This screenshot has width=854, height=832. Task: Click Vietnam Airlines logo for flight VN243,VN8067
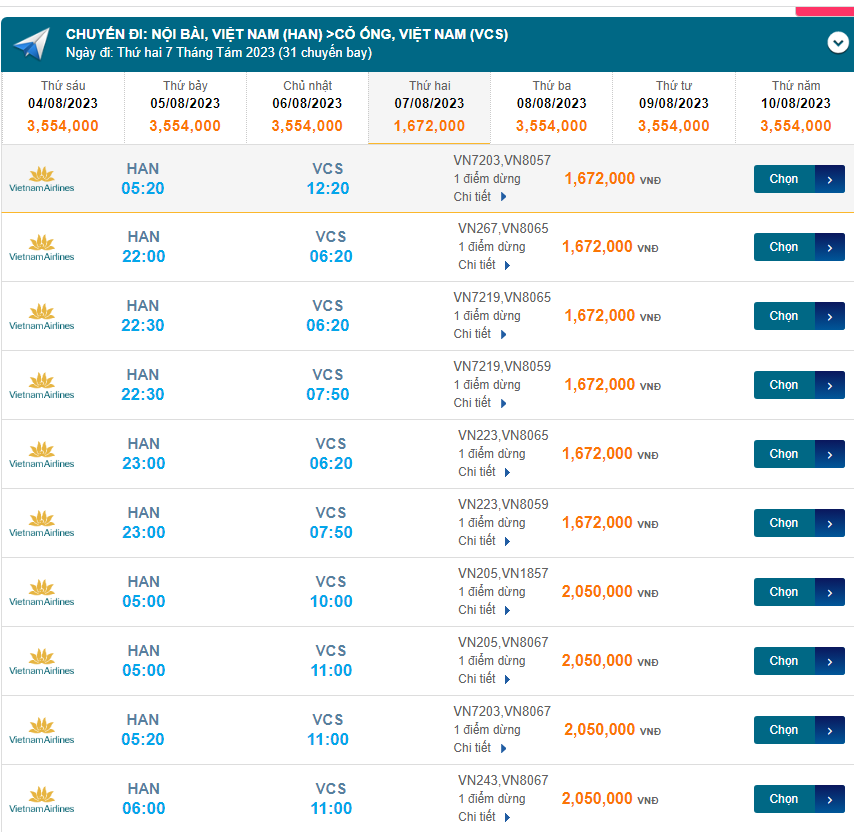41,800
